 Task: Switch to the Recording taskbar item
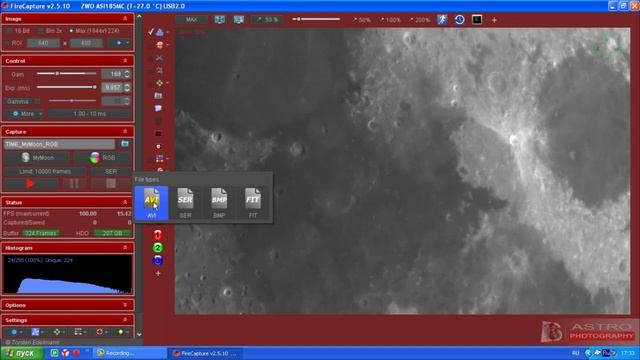tap(129, 353)
